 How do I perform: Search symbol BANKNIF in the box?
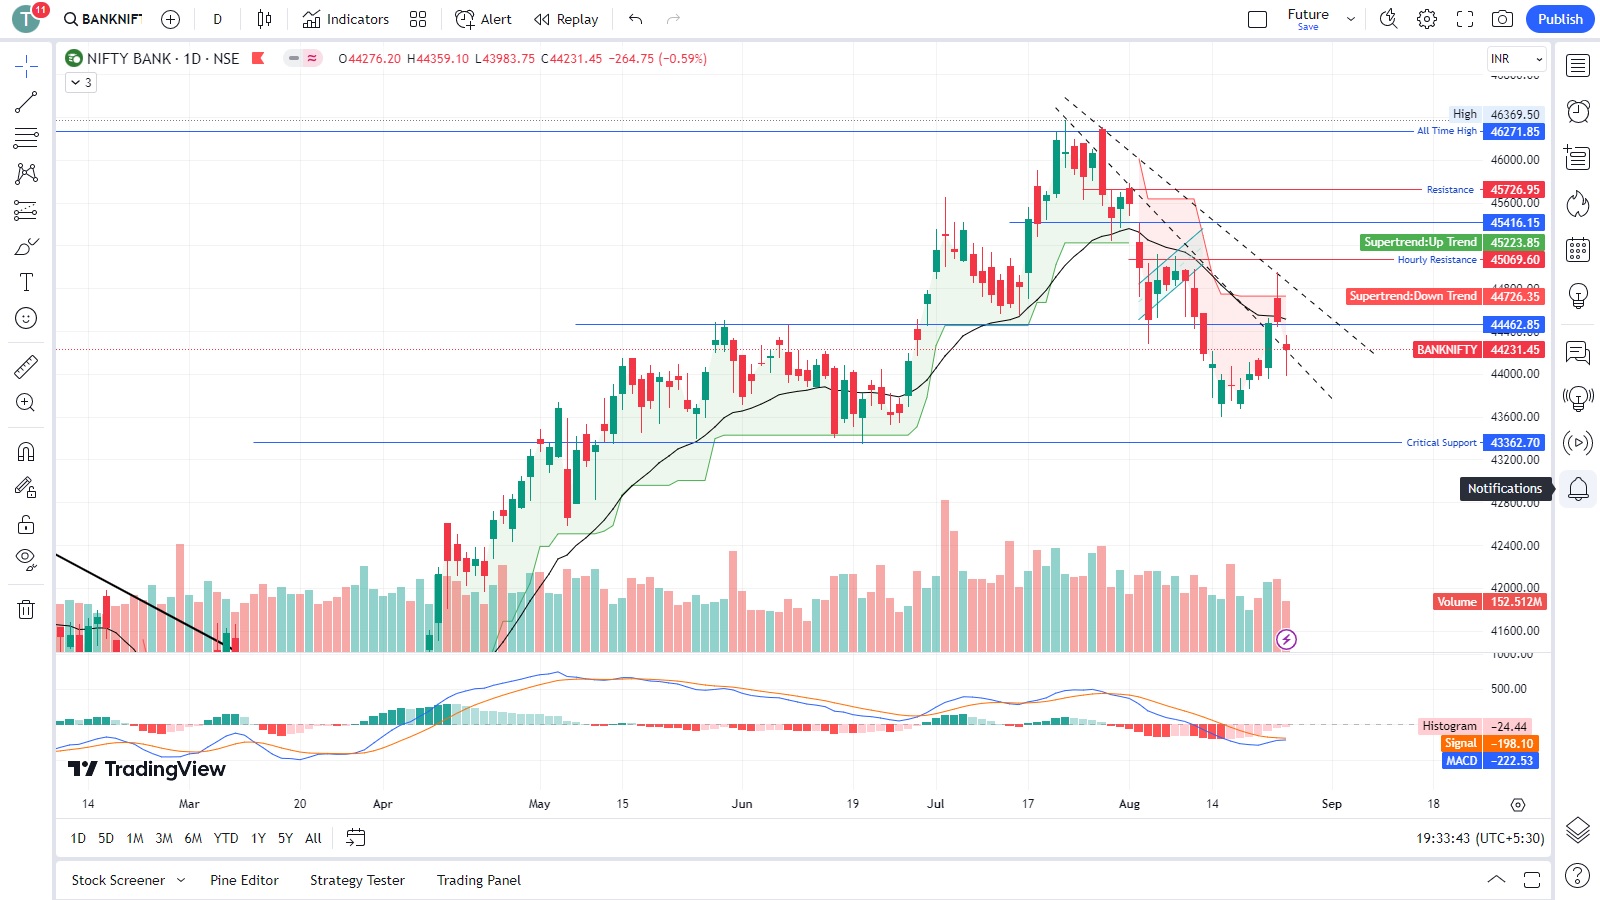[x=103, y=19]
